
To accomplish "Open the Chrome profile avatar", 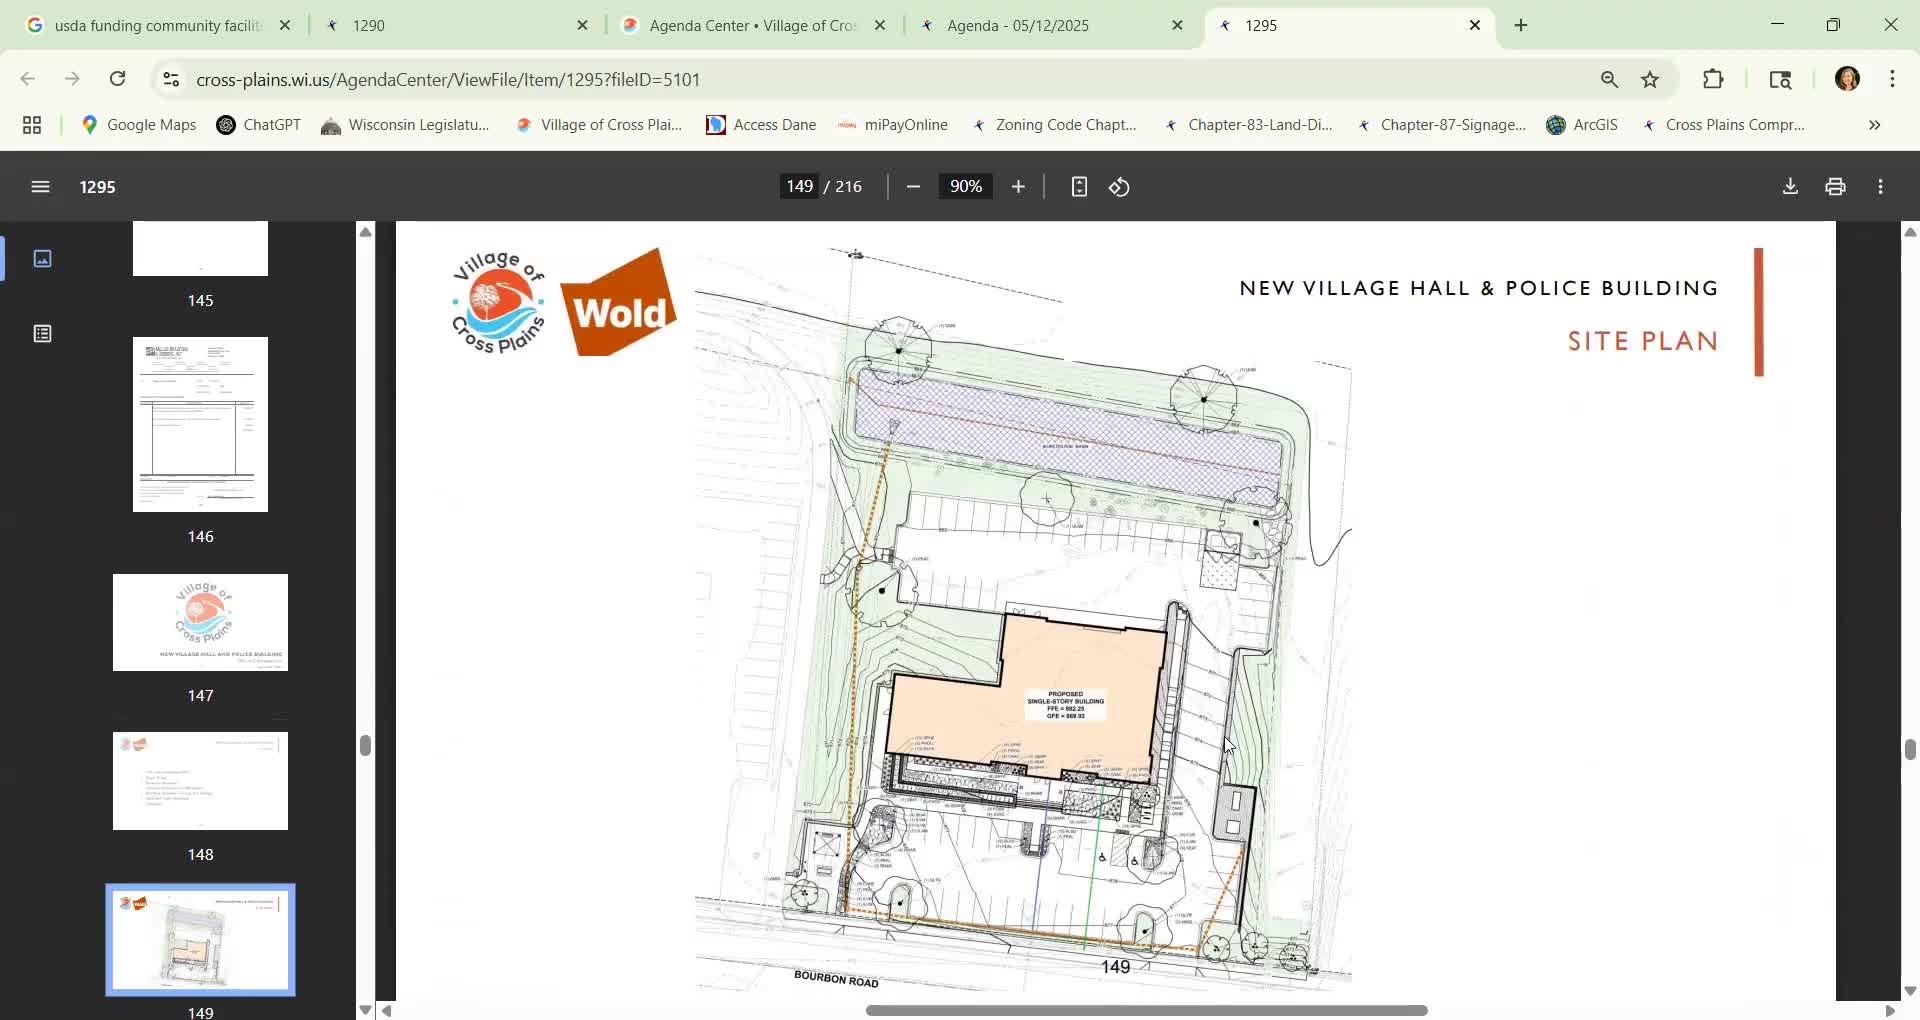I will (x=1847, y=79).
